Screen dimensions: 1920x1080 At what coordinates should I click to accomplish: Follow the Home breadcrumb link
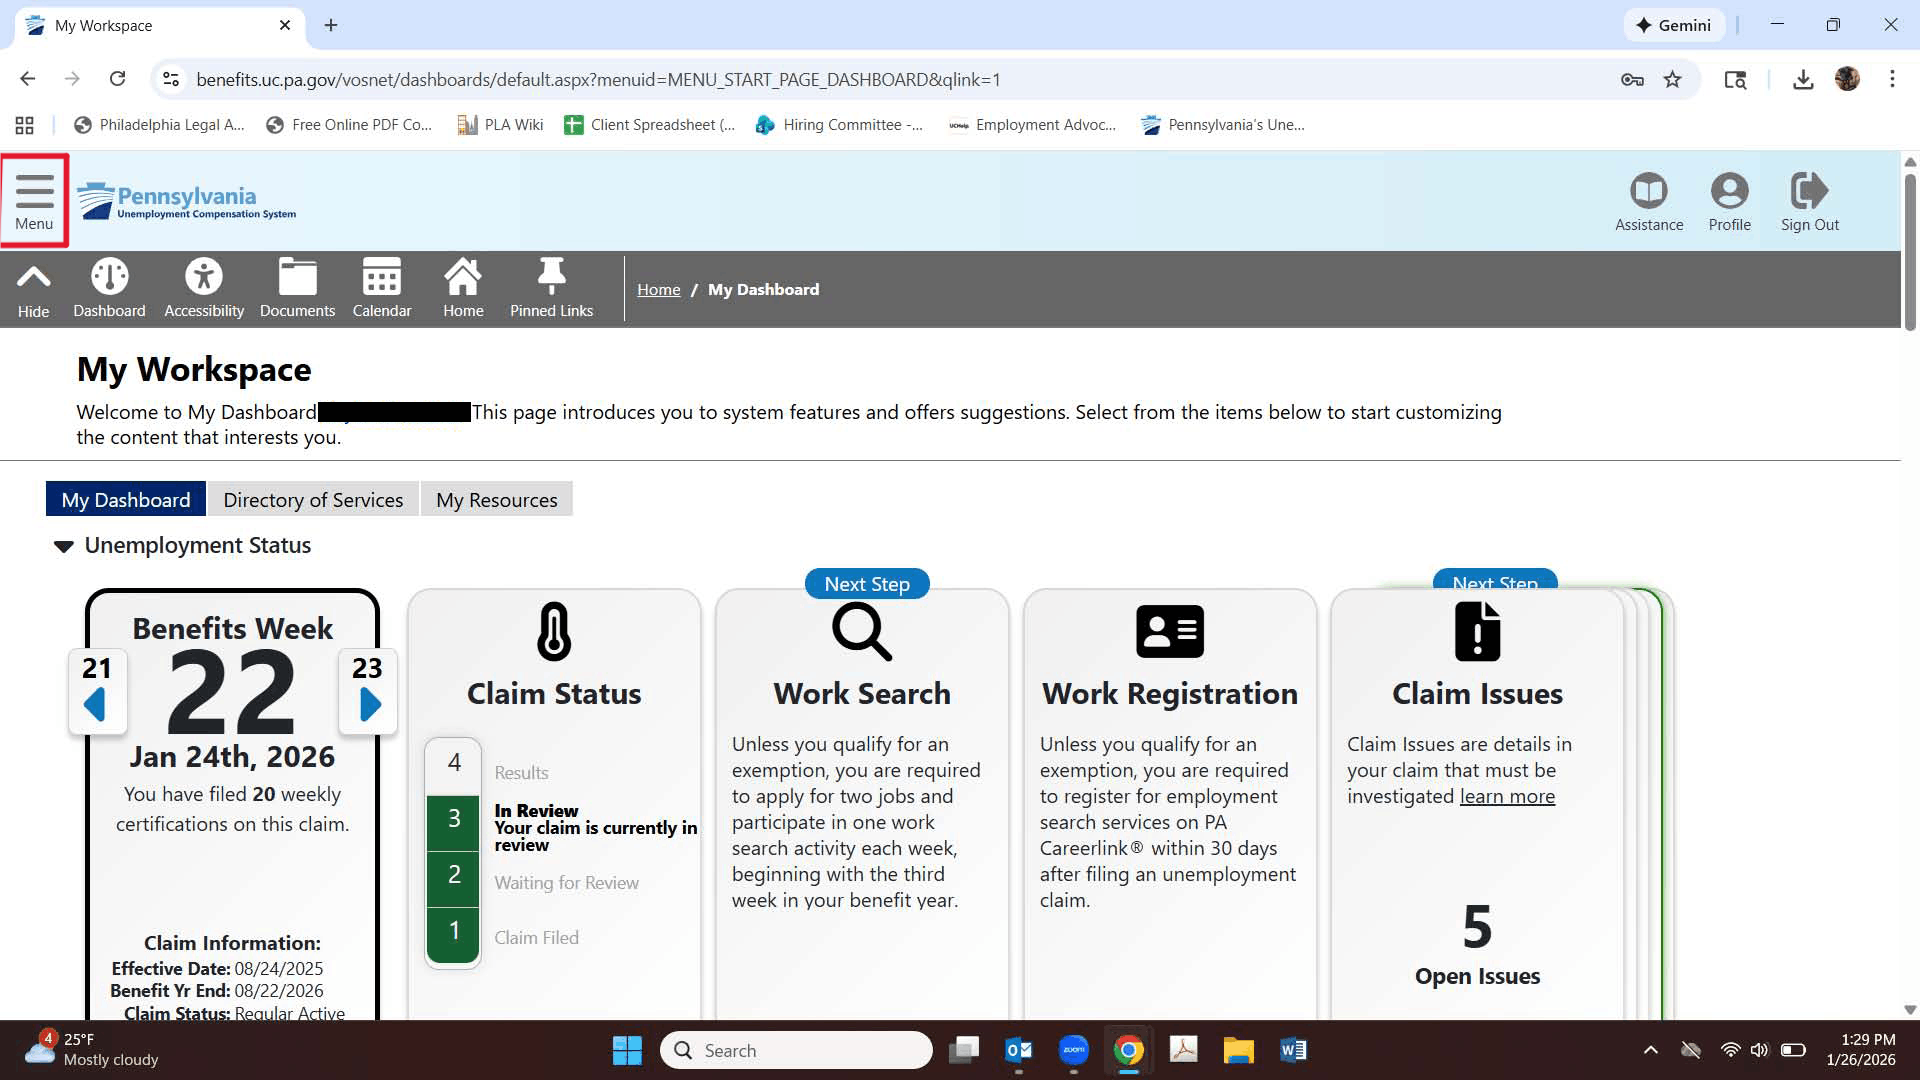click(658, 290)
